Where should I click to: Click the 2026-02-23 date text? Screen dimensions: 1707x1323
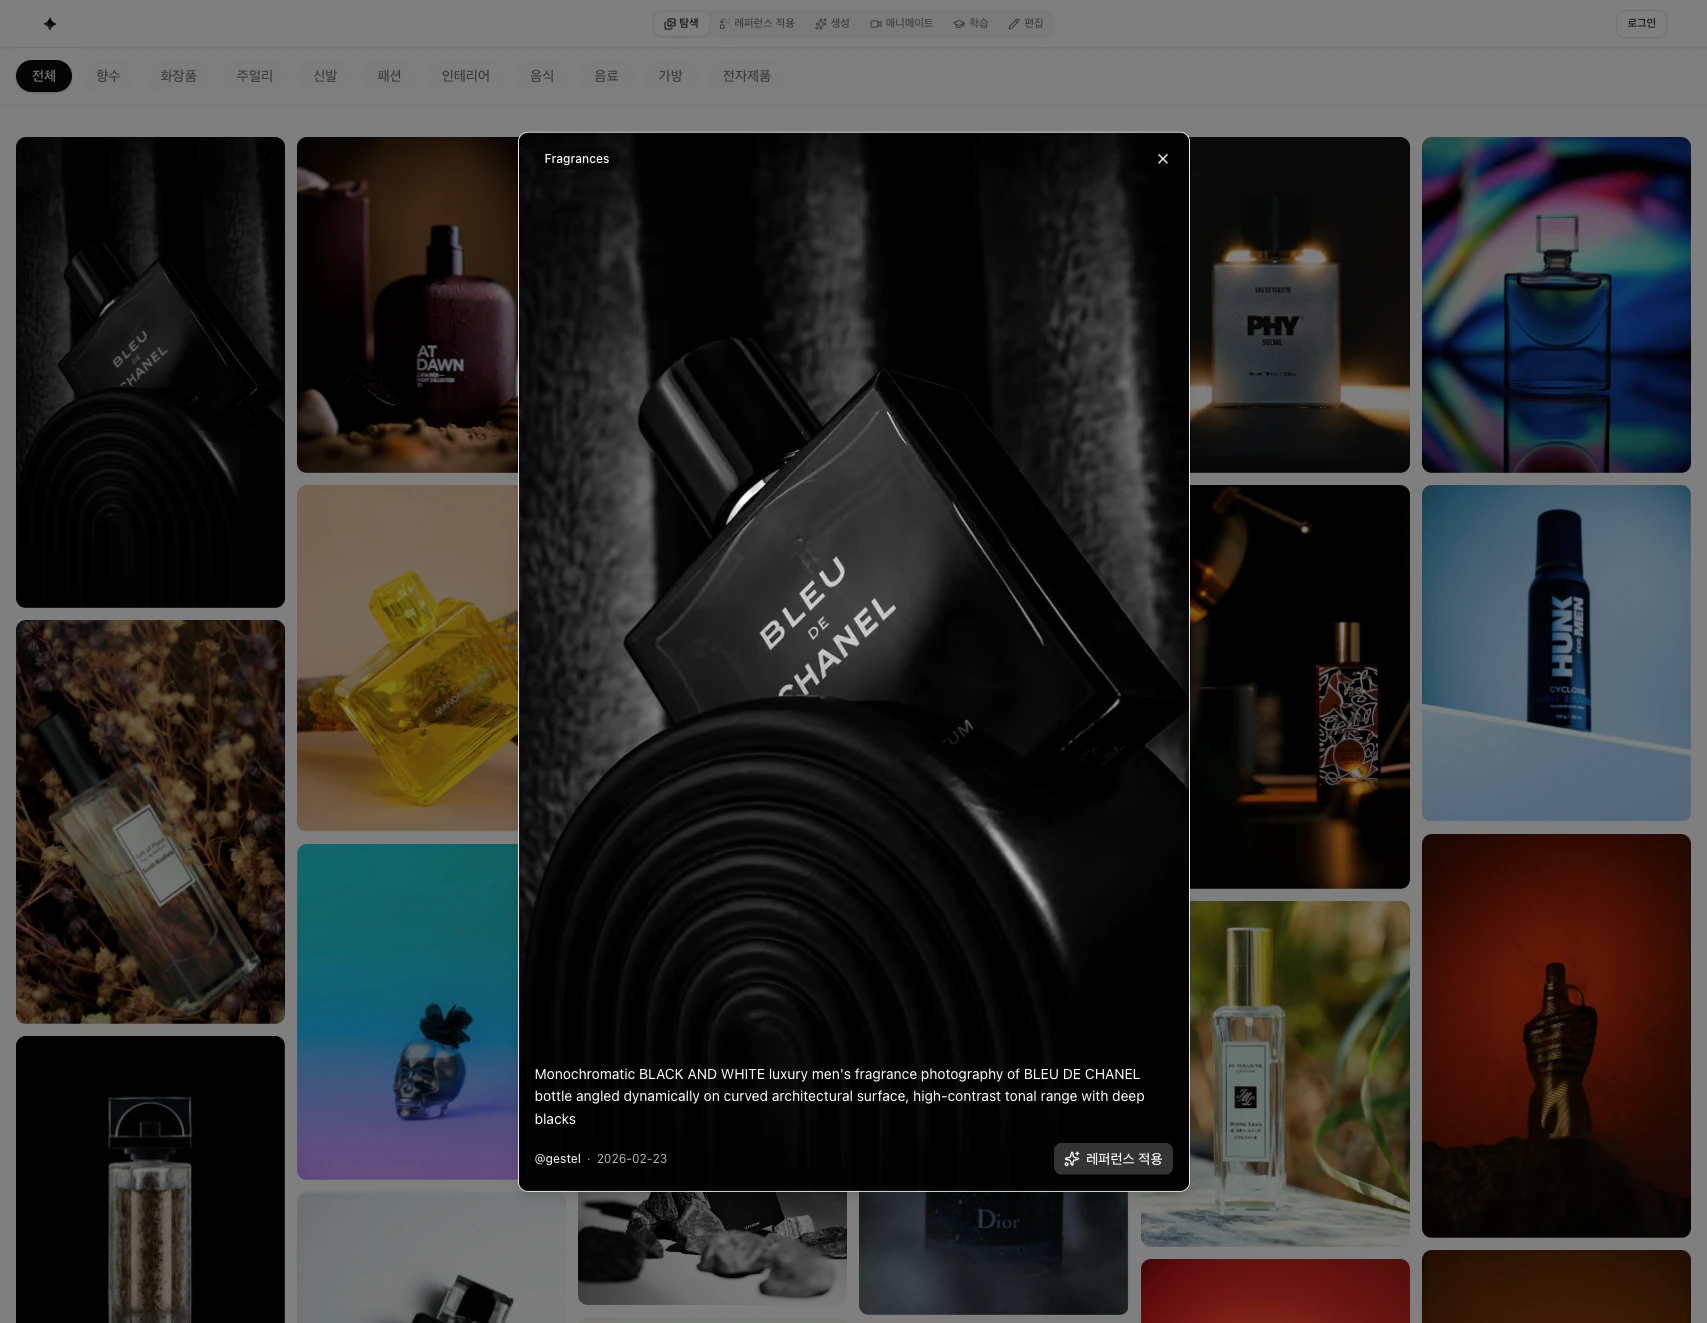pos(632,1159)
